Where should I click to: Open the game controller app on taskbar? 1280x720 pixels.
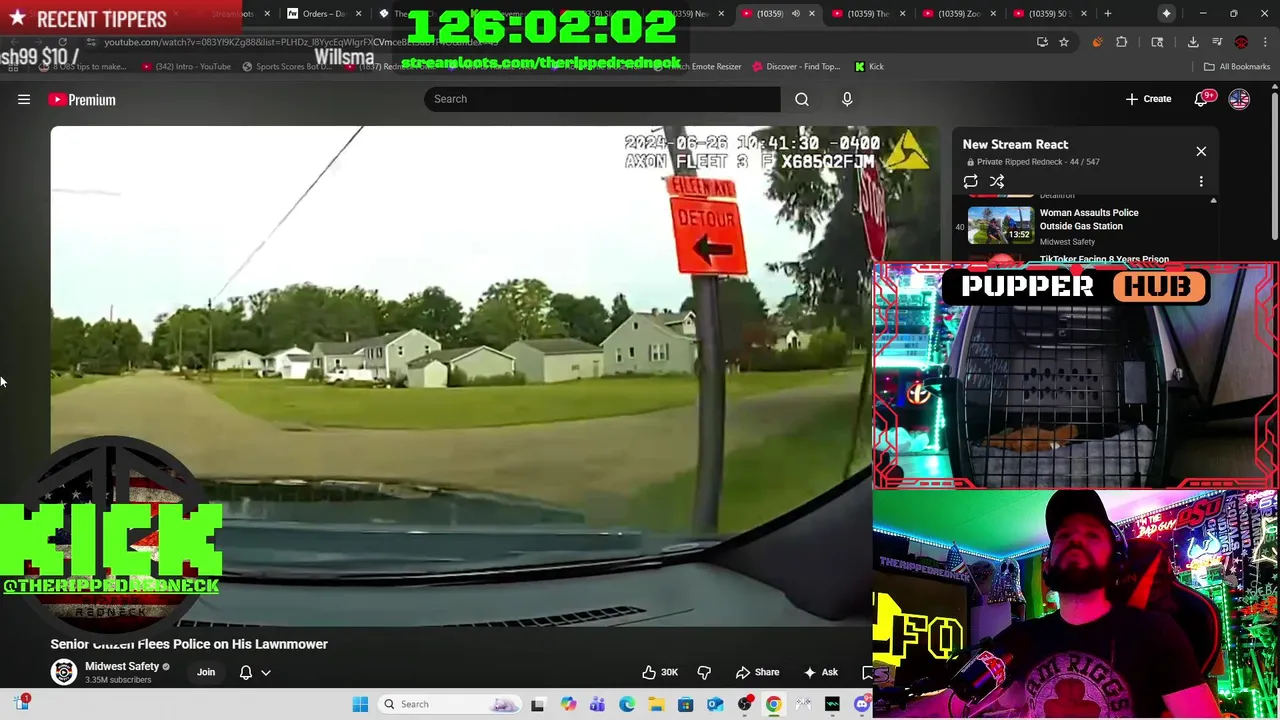pos(803,704)
